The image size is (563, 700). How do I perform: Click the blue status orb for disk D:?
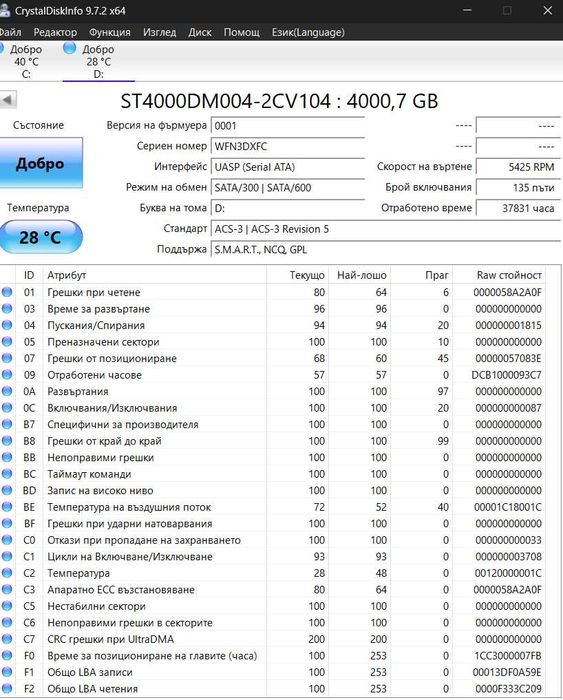coord(69,48)
